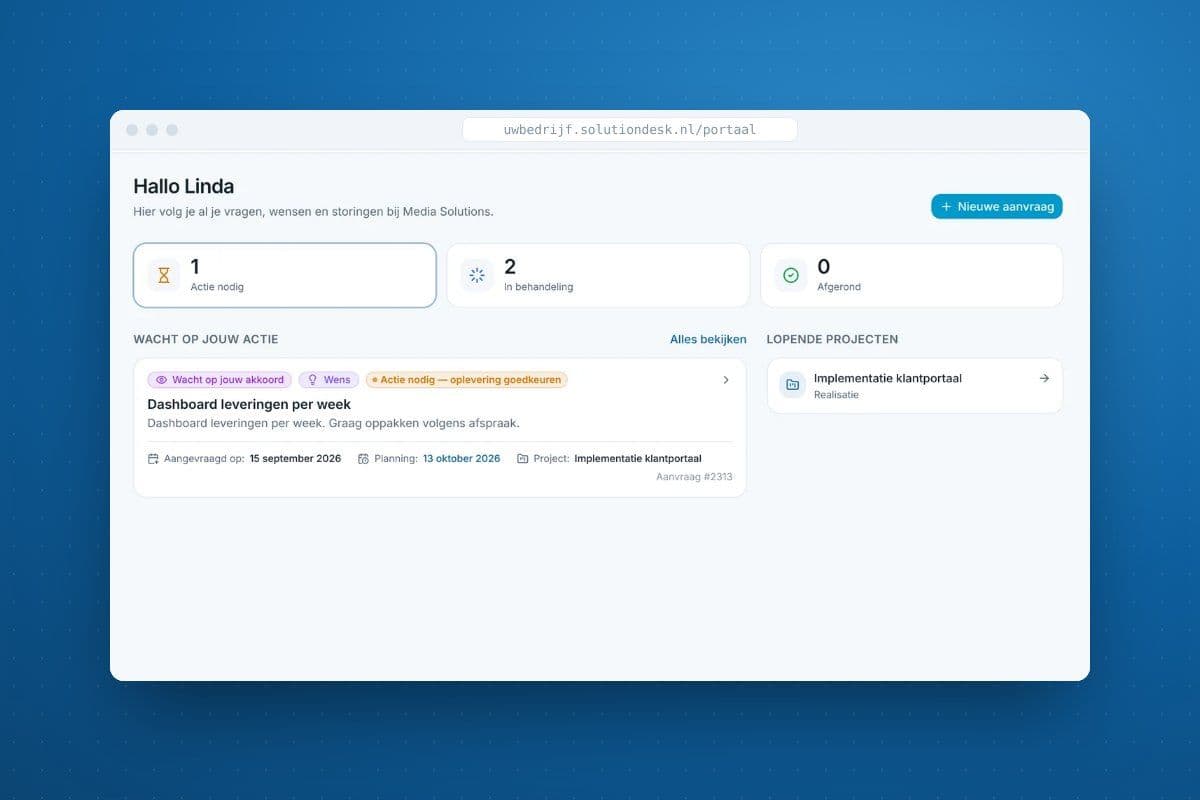The image size is (1200, 800).
Task: Click the hourglass icon in Actie nodig card
Action: [164, 275]
